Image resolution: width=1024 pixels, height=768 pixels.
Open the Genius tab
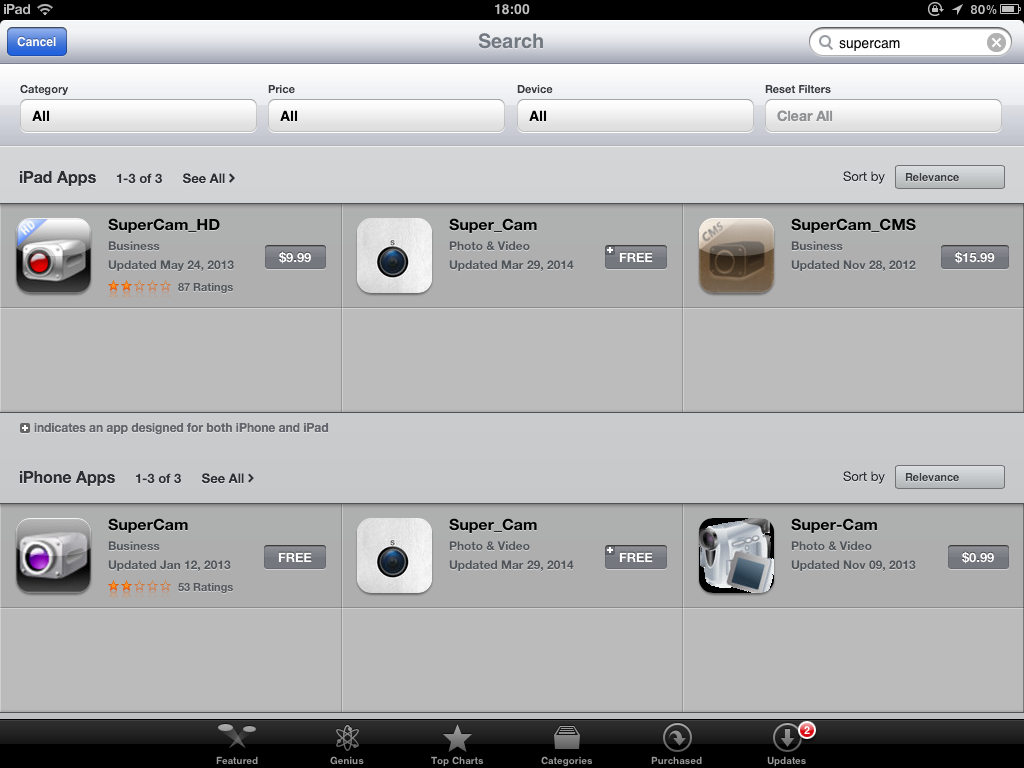[347, 744]
